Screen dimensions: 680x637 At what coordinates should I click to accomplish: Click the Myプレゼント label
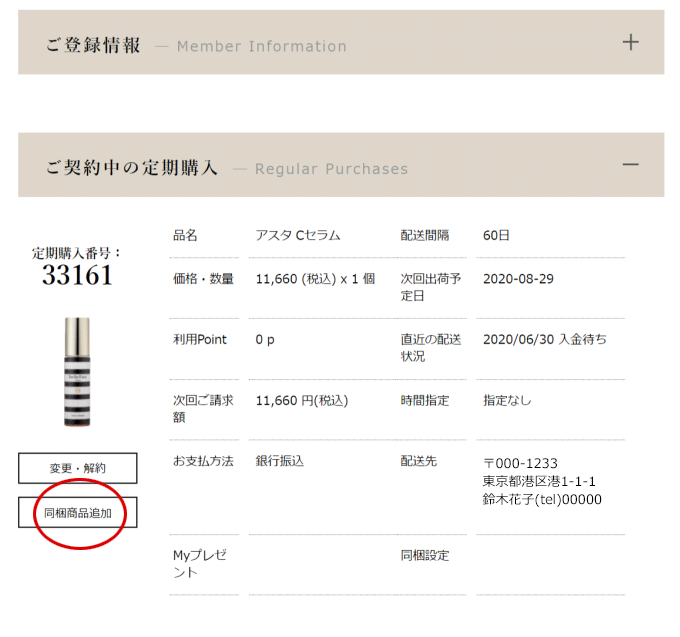coord(200,562)
